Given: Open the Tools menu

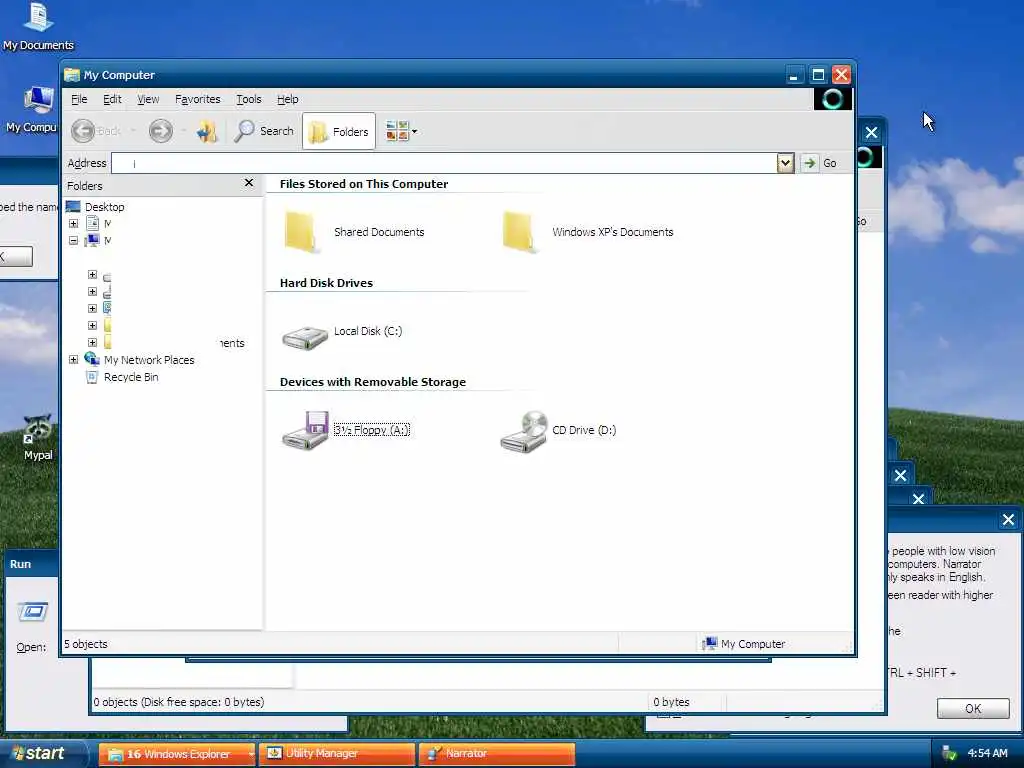Looking at the screenshot, I should click(x=249, y=99).
